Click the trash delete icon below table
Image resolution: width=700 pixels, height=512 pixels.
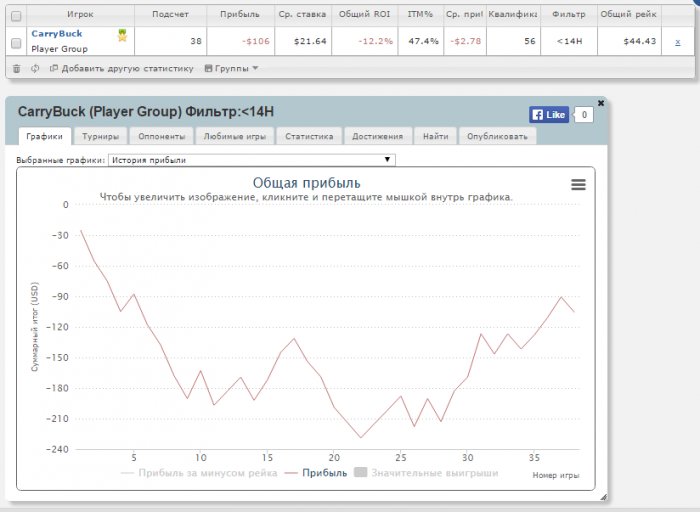(x=17, y=69)
